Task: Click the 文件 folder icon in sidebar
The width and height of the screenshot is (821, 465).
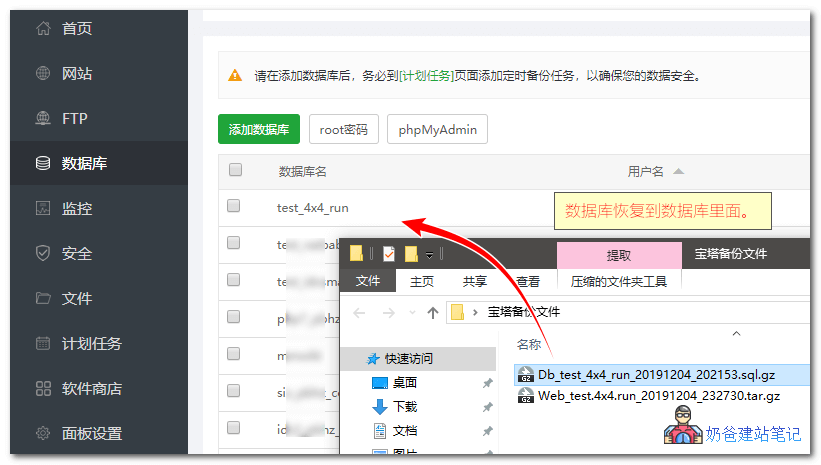Action: pos(43,298)
